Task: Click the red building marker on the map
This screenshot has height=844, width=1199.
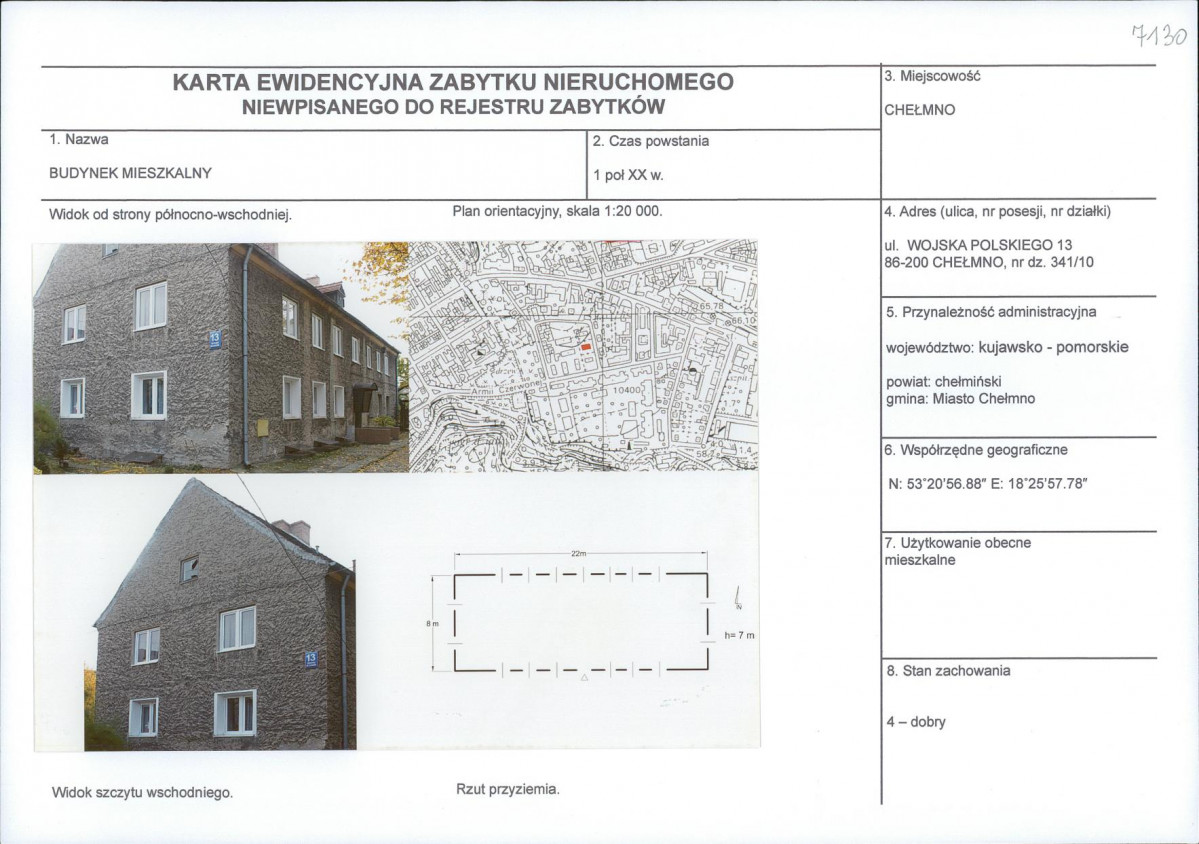Action: click(x=585, y=346)
